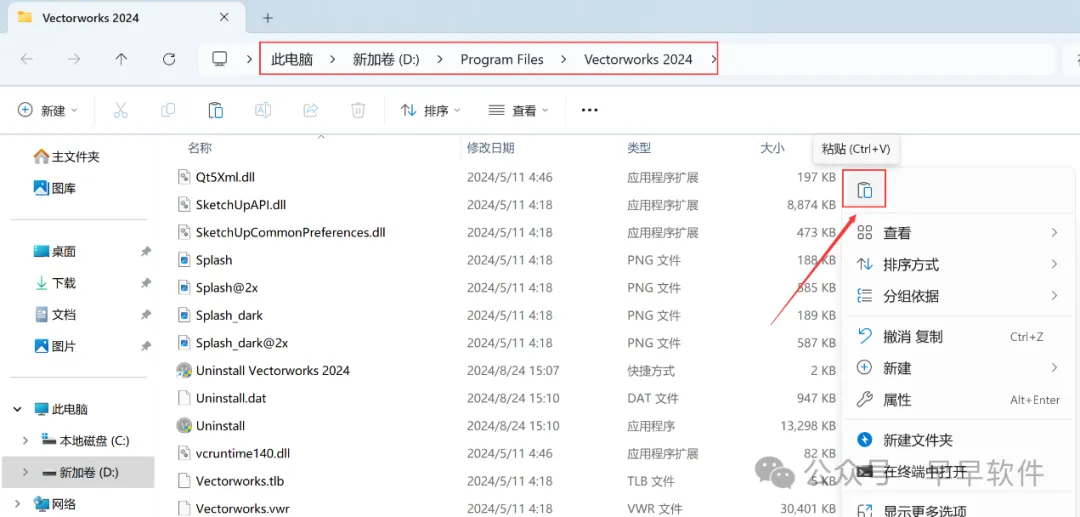1080x517 pixels.
Task: Open the 新建 dropdown in toolbar
Action: (48, 110)
